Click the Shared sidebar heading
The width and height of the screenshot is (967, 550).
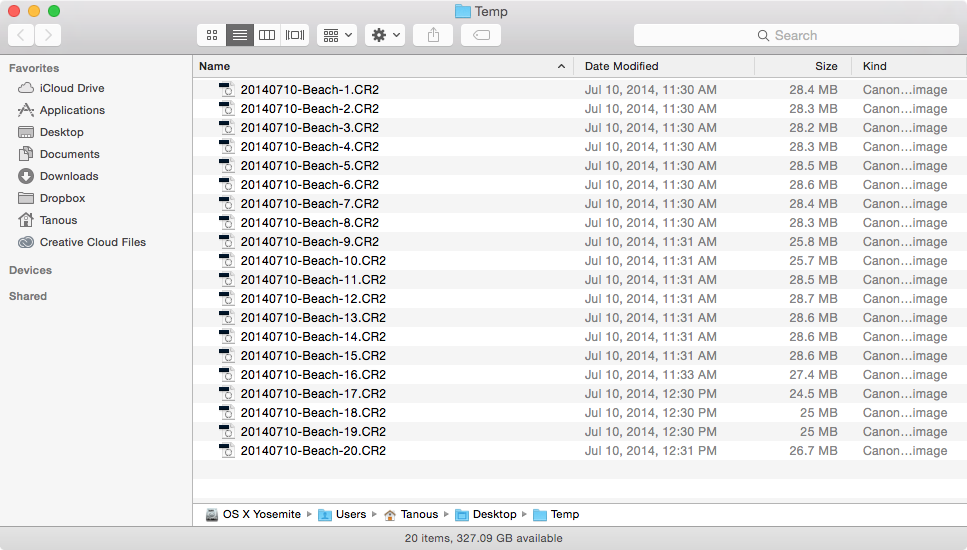point(28,296)
